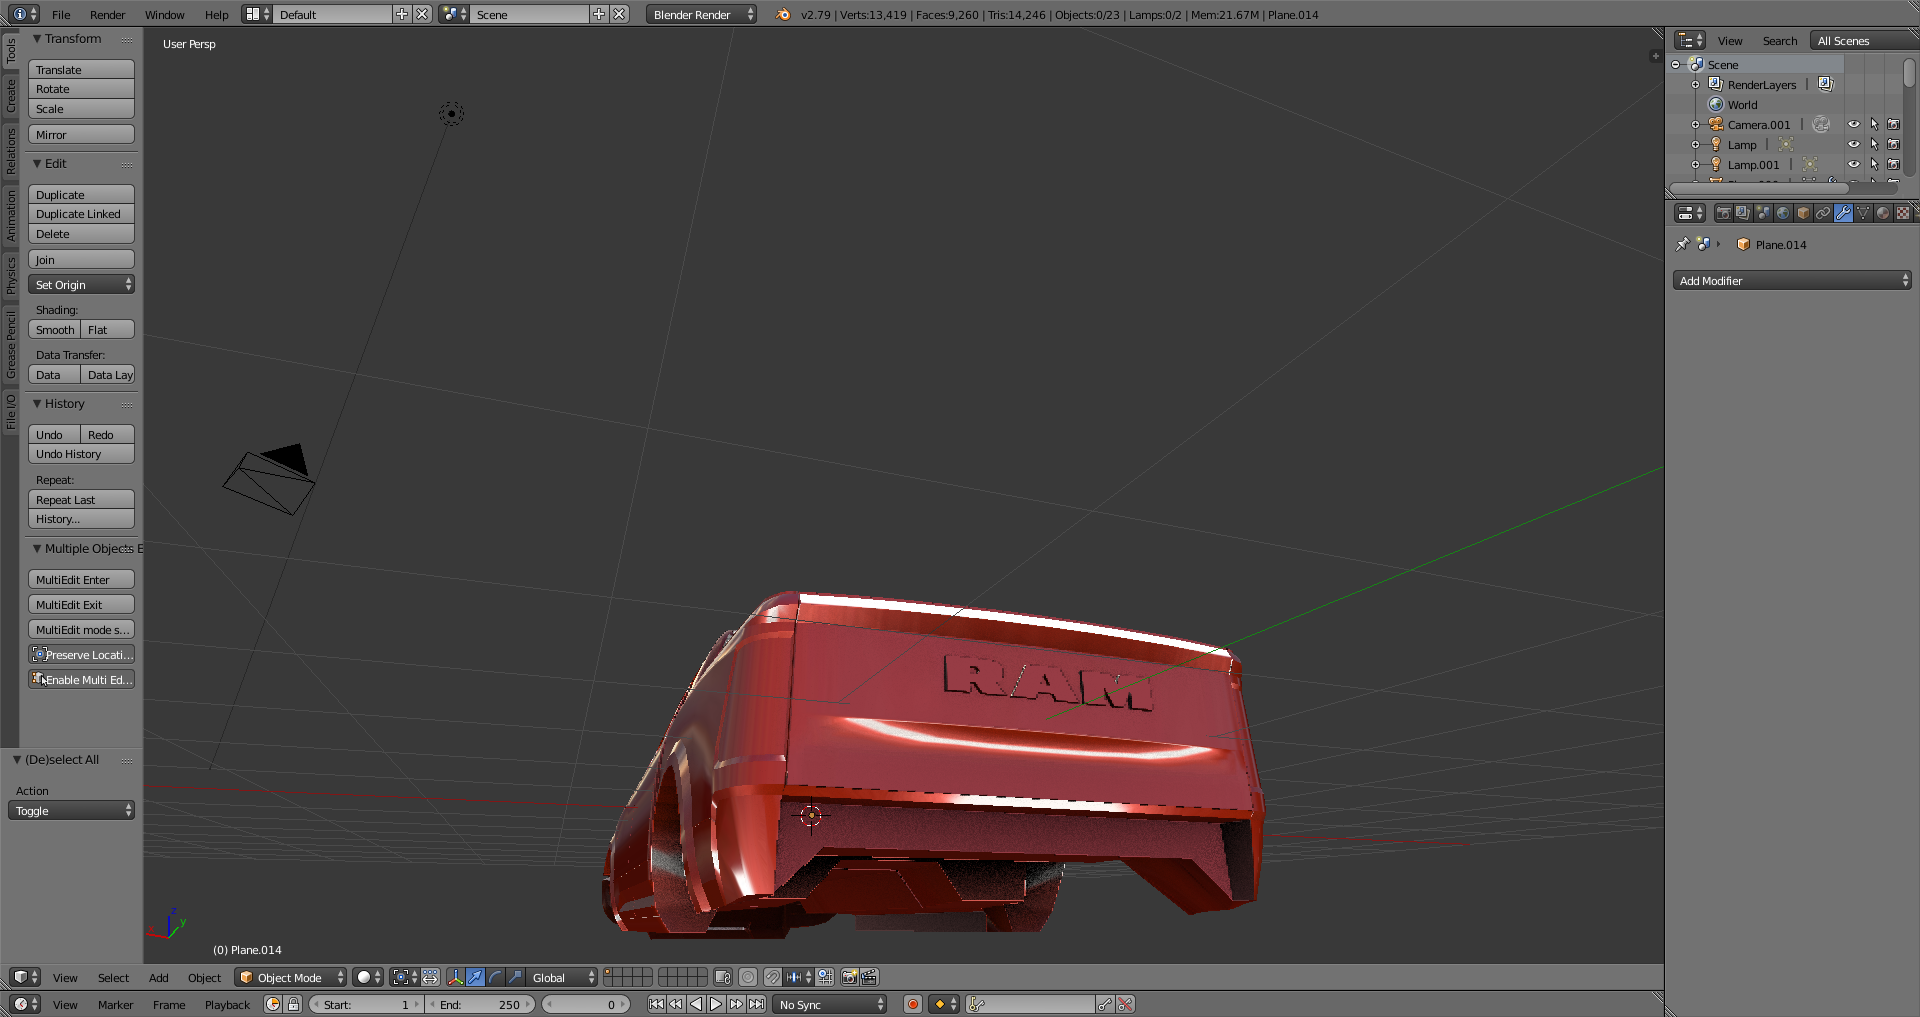Open the Toggle action dropdown

tap(71, 811)
